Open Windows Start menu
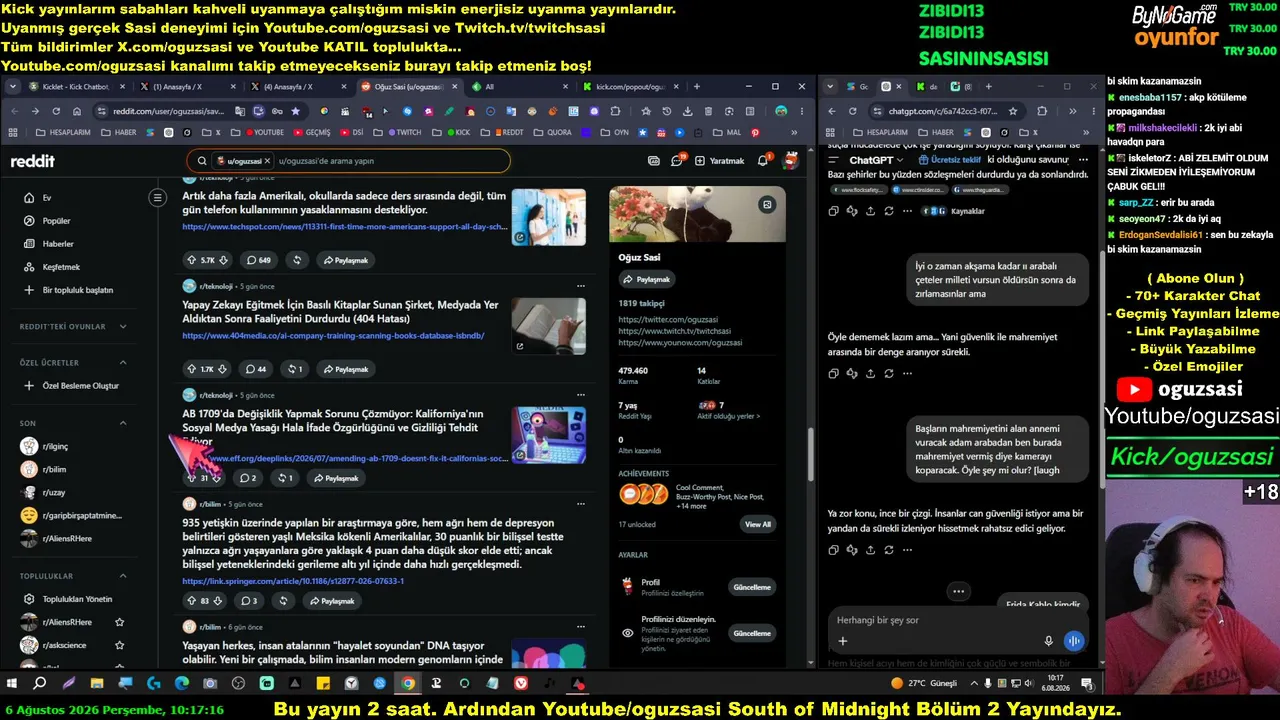 tap(12, 684)
